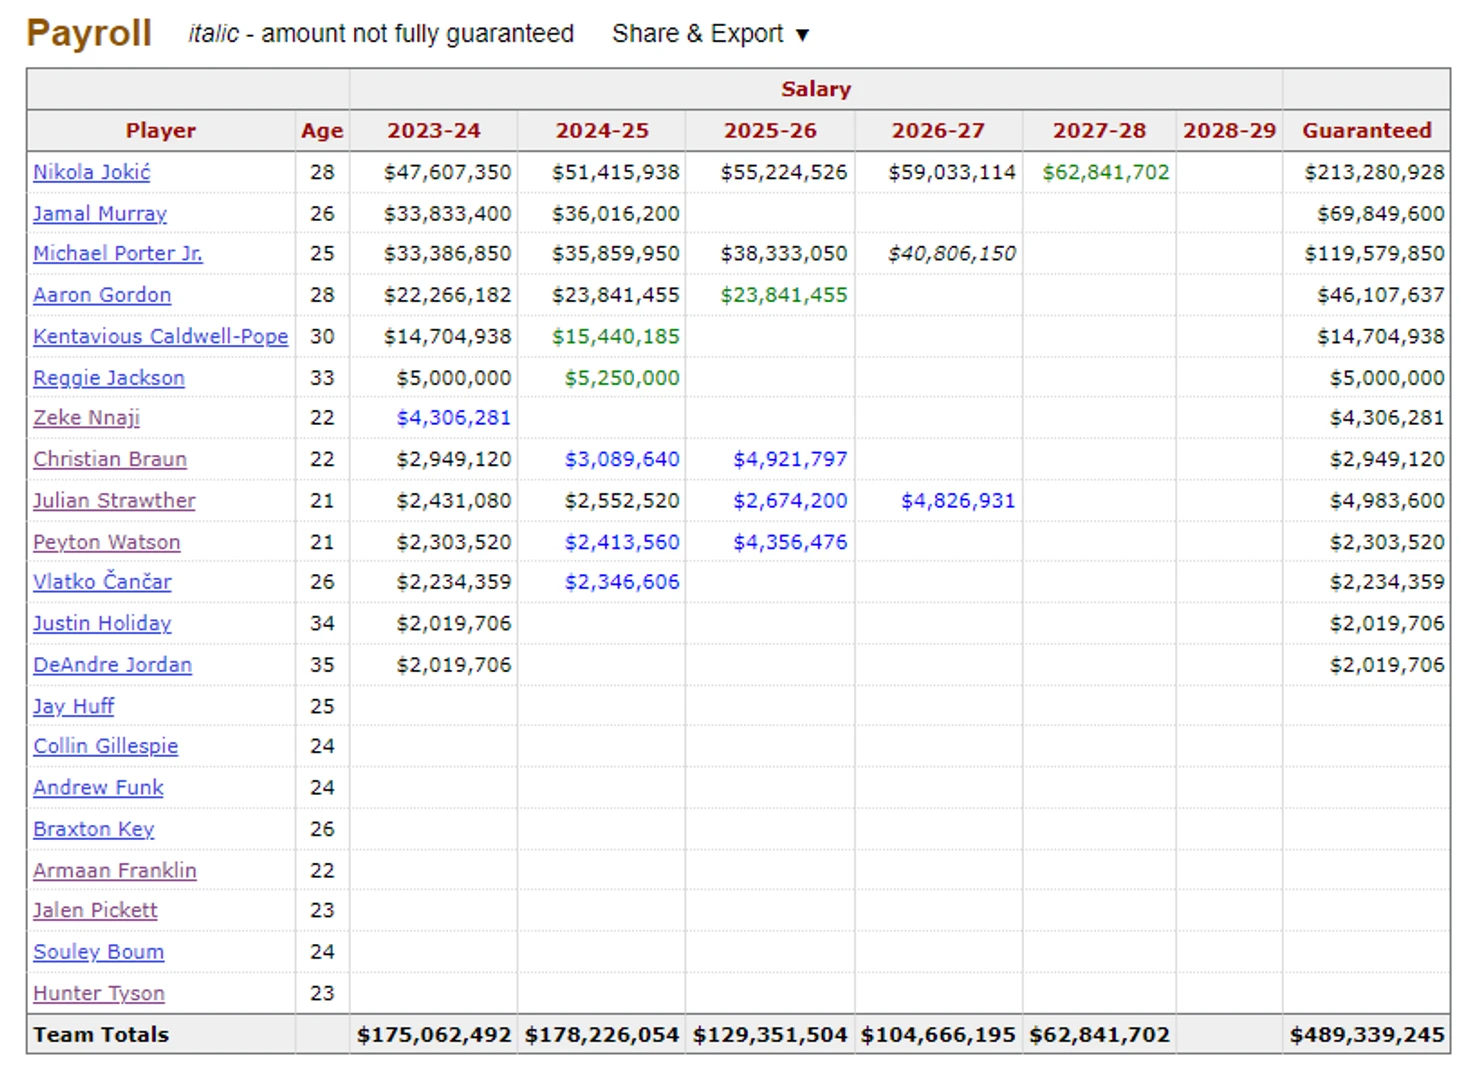Open Nikola Jokić player page
This screenshot has width=1460, height=1065.
(92, 172)
